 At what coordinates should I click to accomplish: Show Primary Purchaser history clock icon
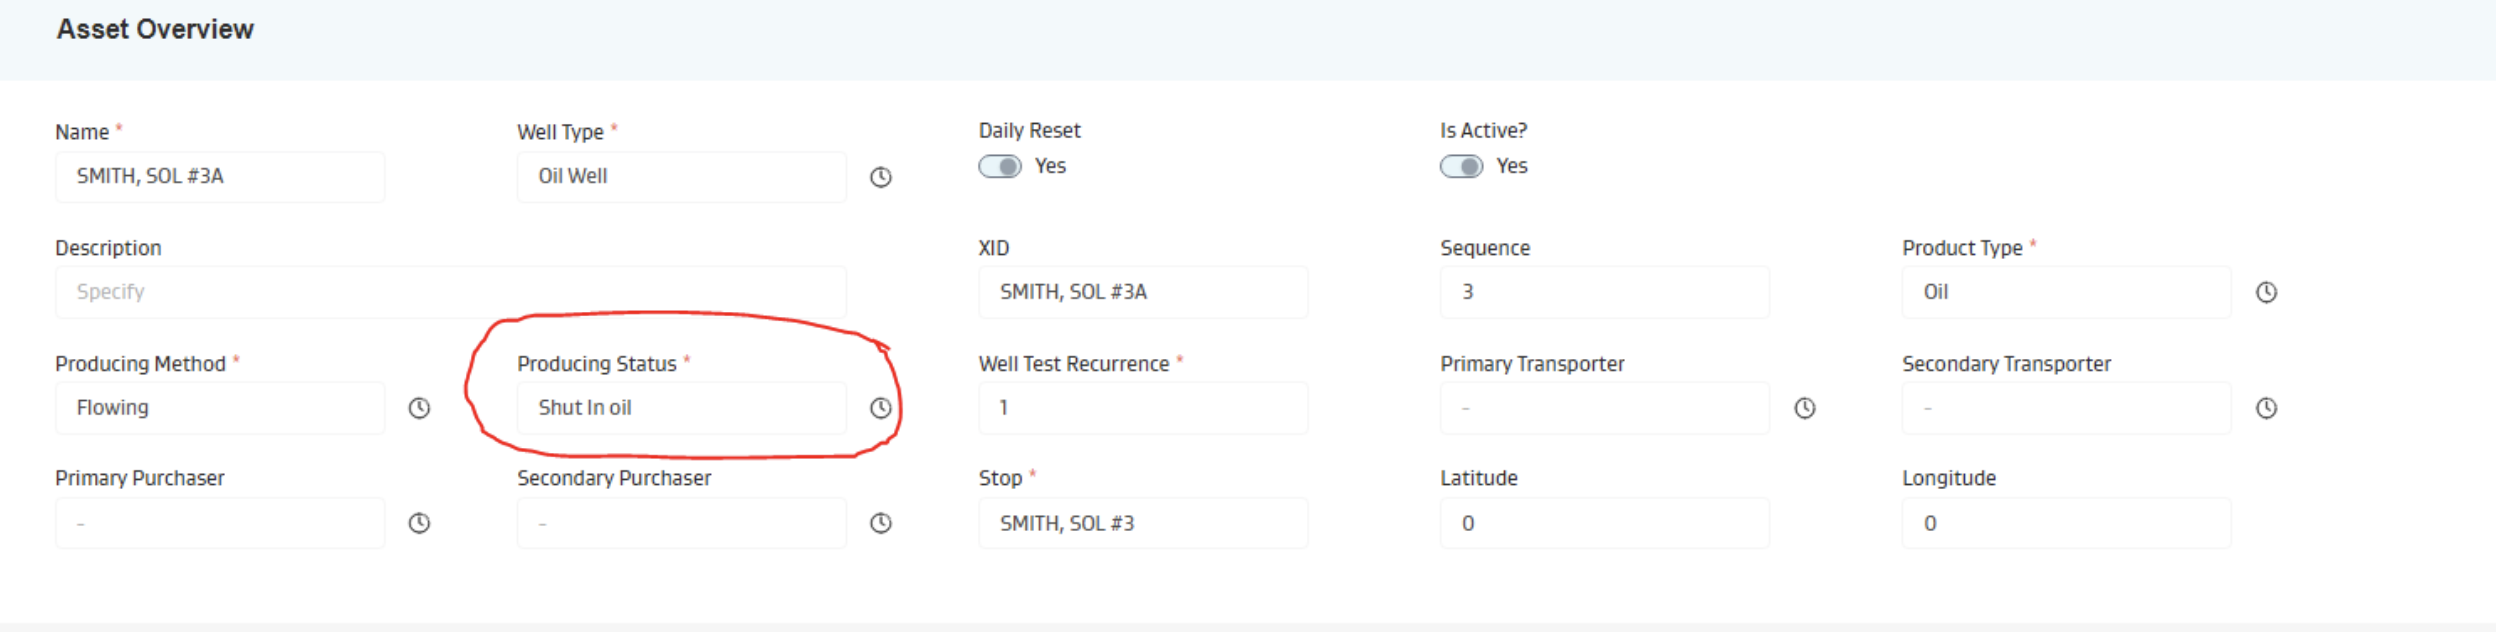pos(419,523)
